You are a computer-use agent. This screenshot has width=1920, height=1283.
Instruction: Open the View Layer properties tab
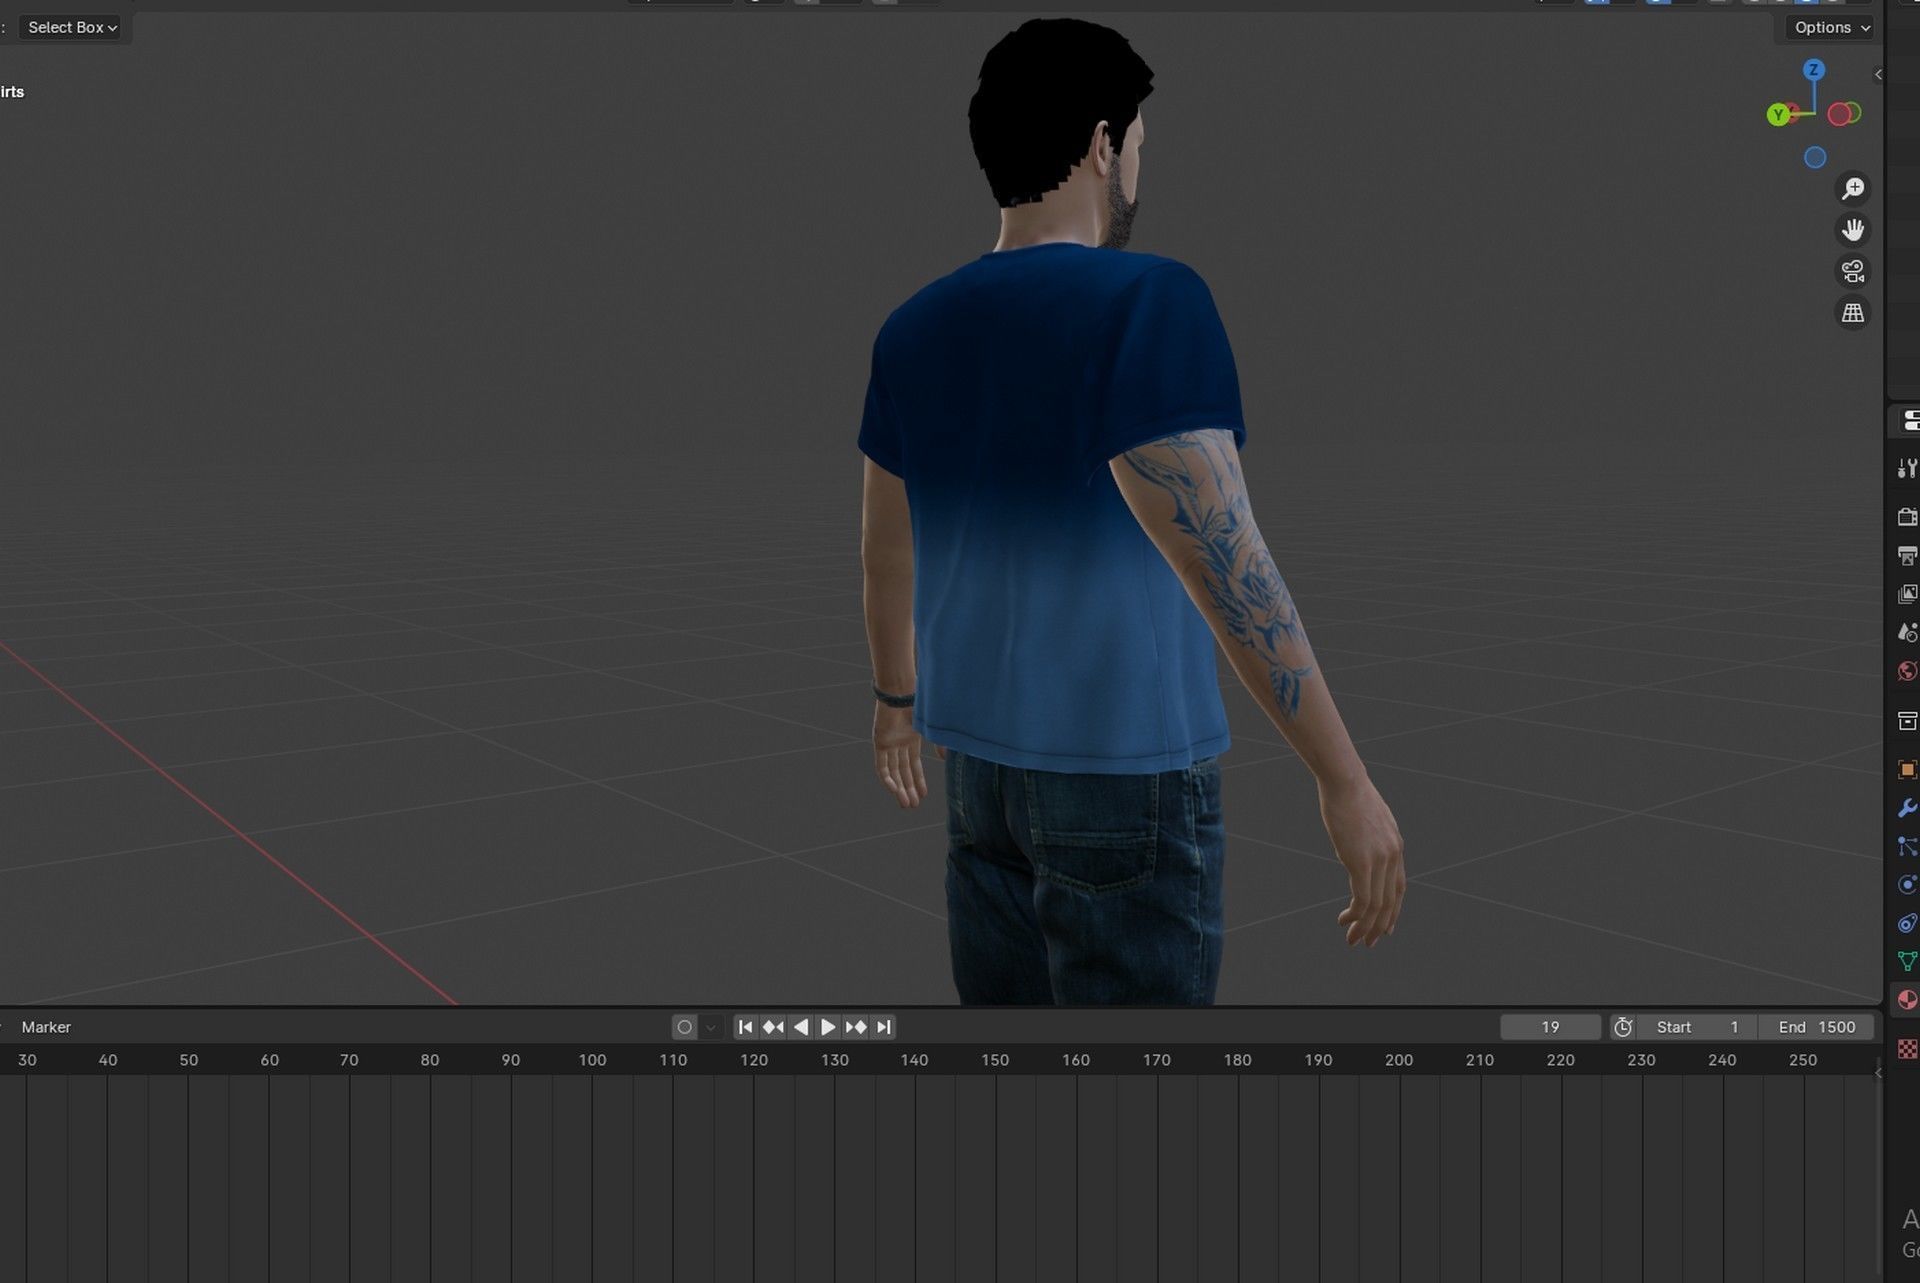click(x=1907, y=594)
